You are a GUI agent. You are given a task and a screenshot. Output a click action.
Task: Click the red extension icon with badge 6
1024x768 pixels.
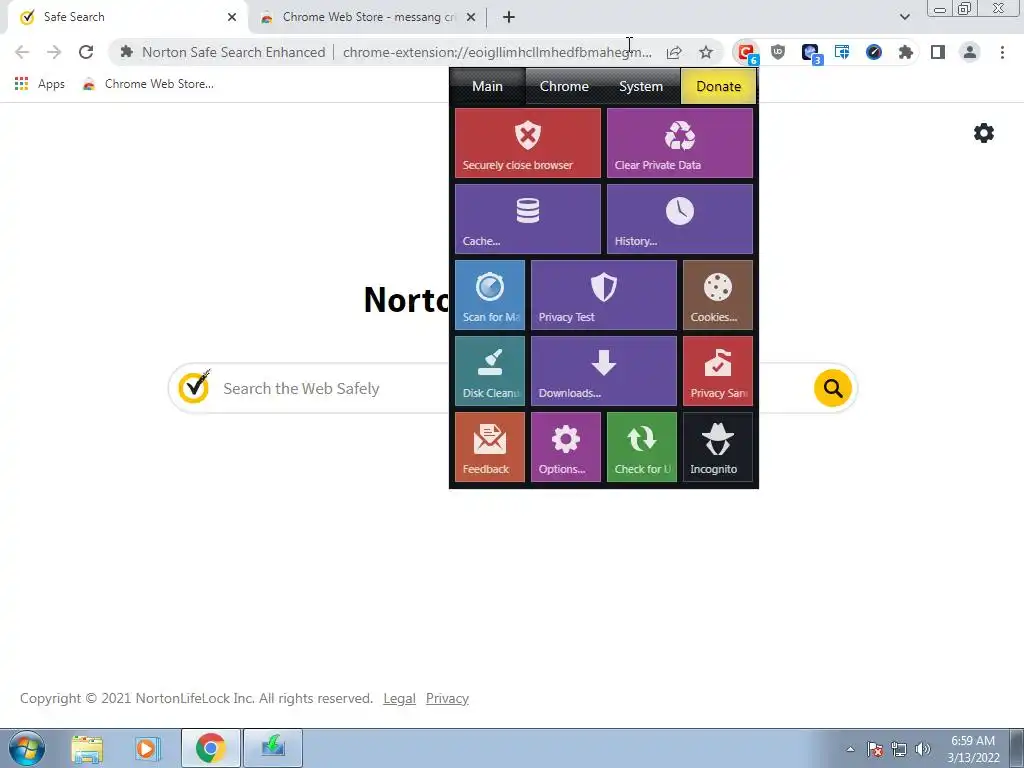pyautogui.click(x=746, y=52)
